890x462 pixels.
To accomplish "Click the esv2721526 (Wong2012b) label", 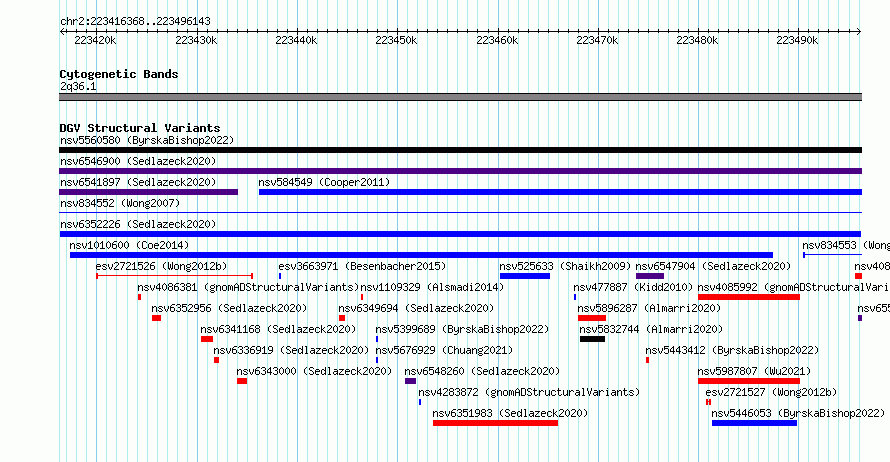I will pos(161,266).
